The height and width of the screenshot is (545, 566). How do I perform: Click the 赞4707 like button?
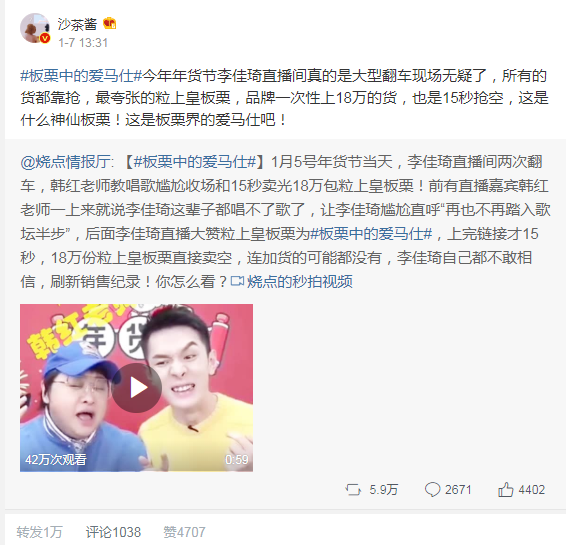[184, 532]
